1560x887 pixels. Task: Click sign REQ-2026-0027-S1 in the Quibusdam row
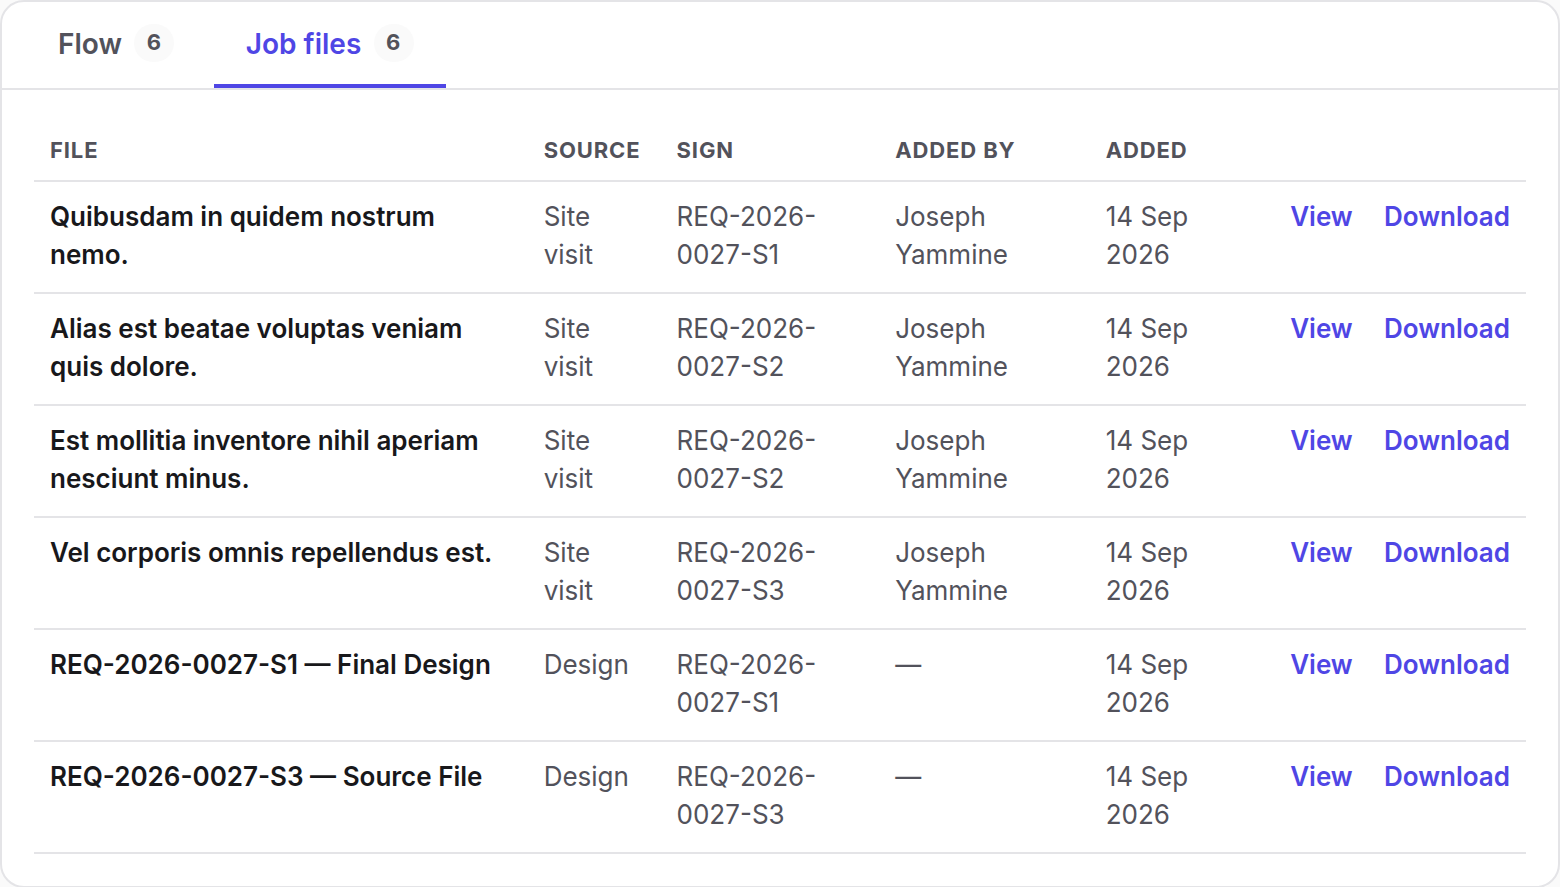coord(746,236)
